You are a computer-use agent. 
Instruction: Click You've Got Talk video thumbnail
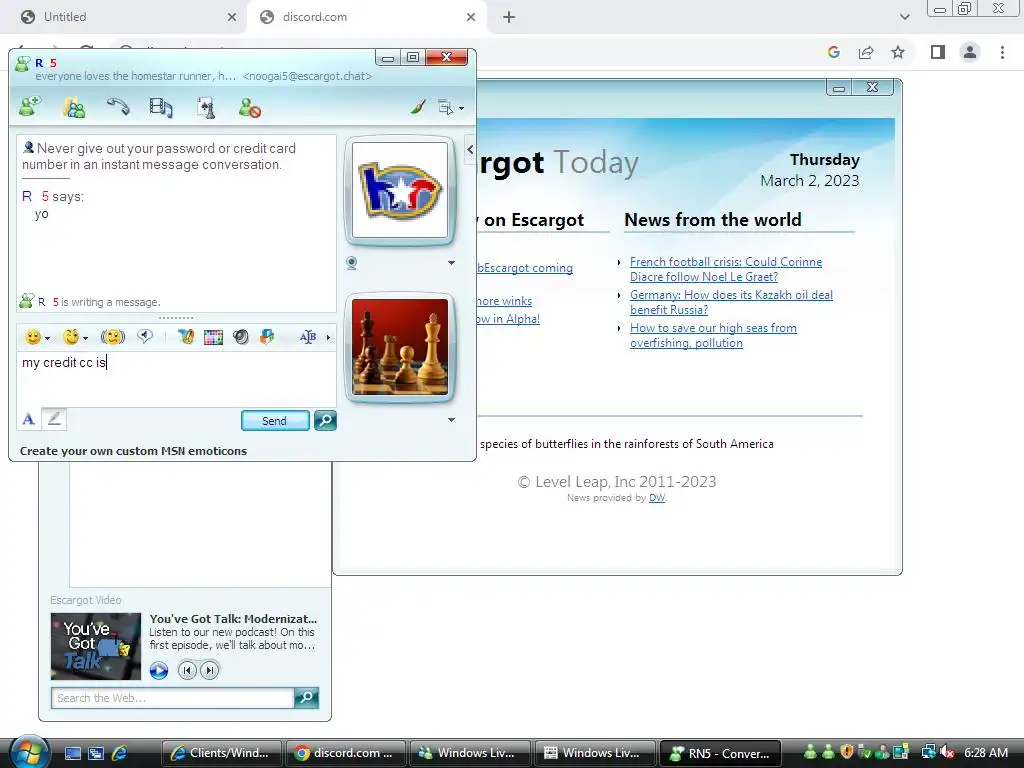[96, 646]
